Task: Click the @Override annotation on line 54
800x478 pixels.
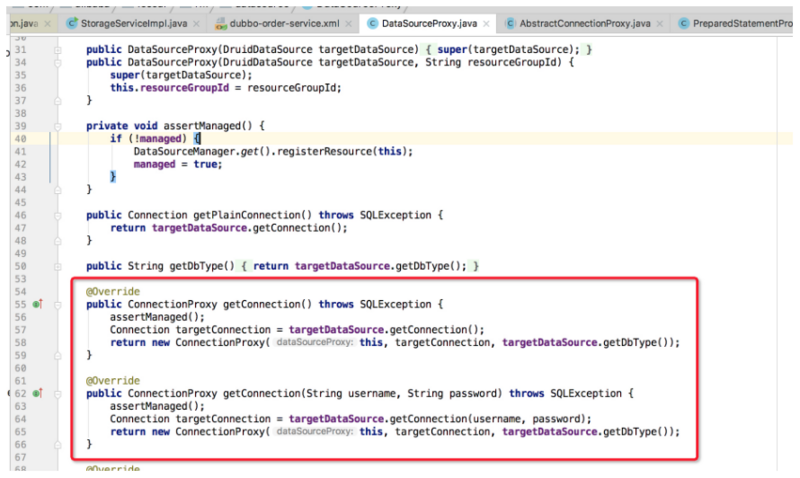Action: point(113,292)
